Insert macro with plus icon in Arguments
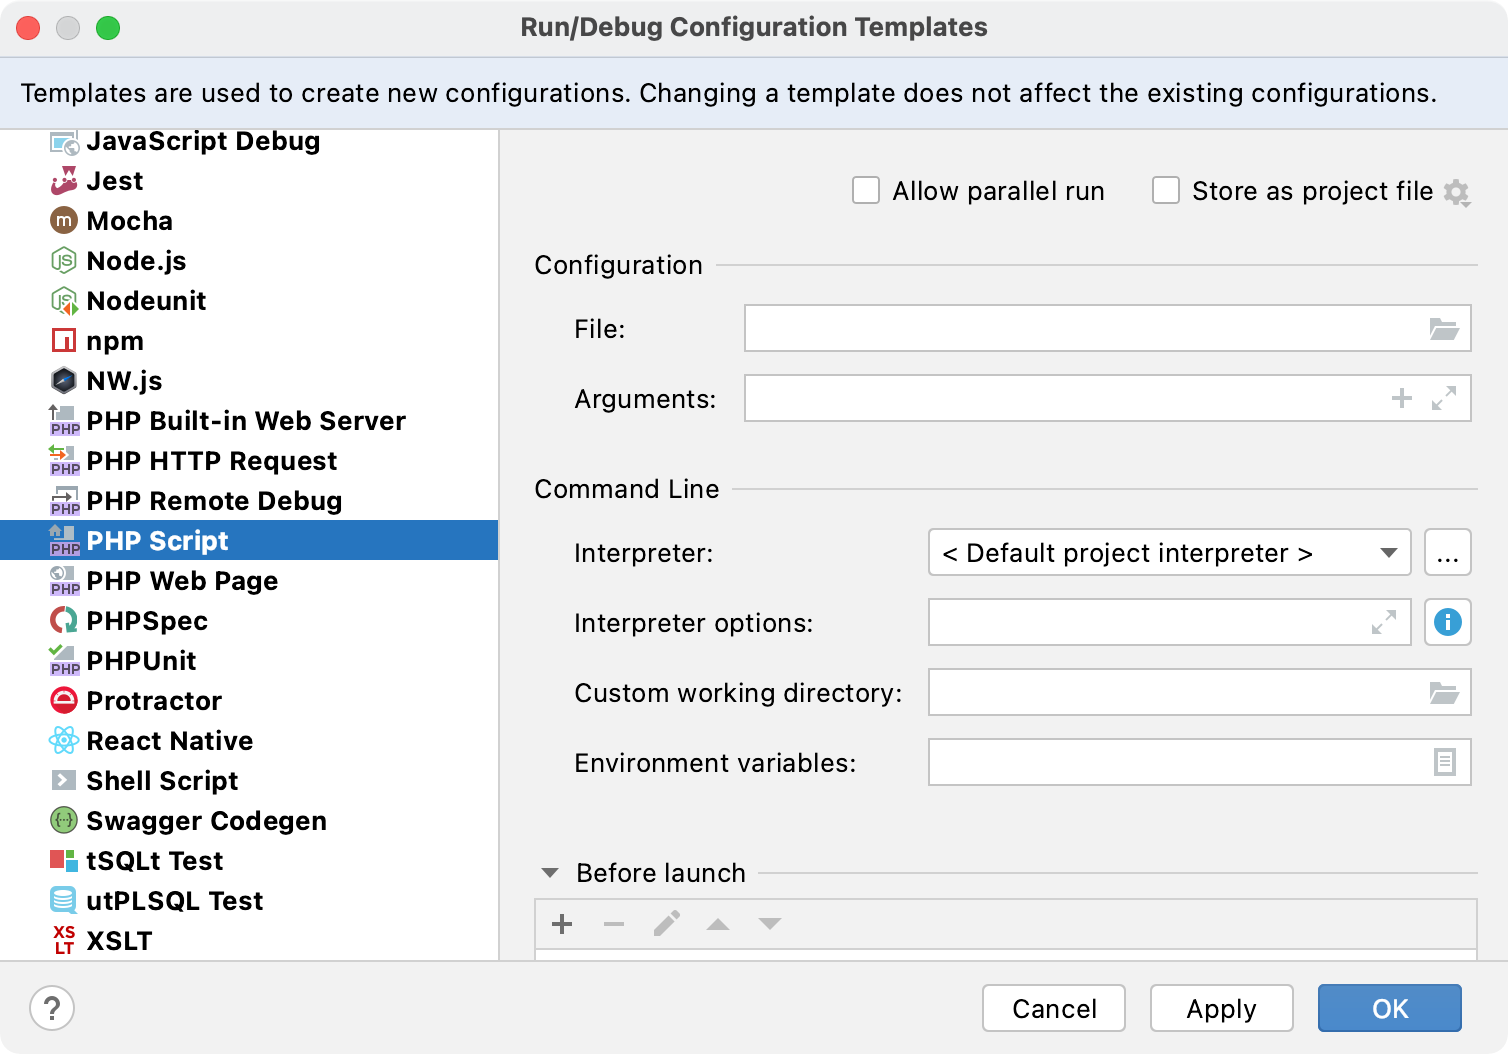Image resolution: width=1508 pixels, height=1054 pixels. [x=1402, y=399]
